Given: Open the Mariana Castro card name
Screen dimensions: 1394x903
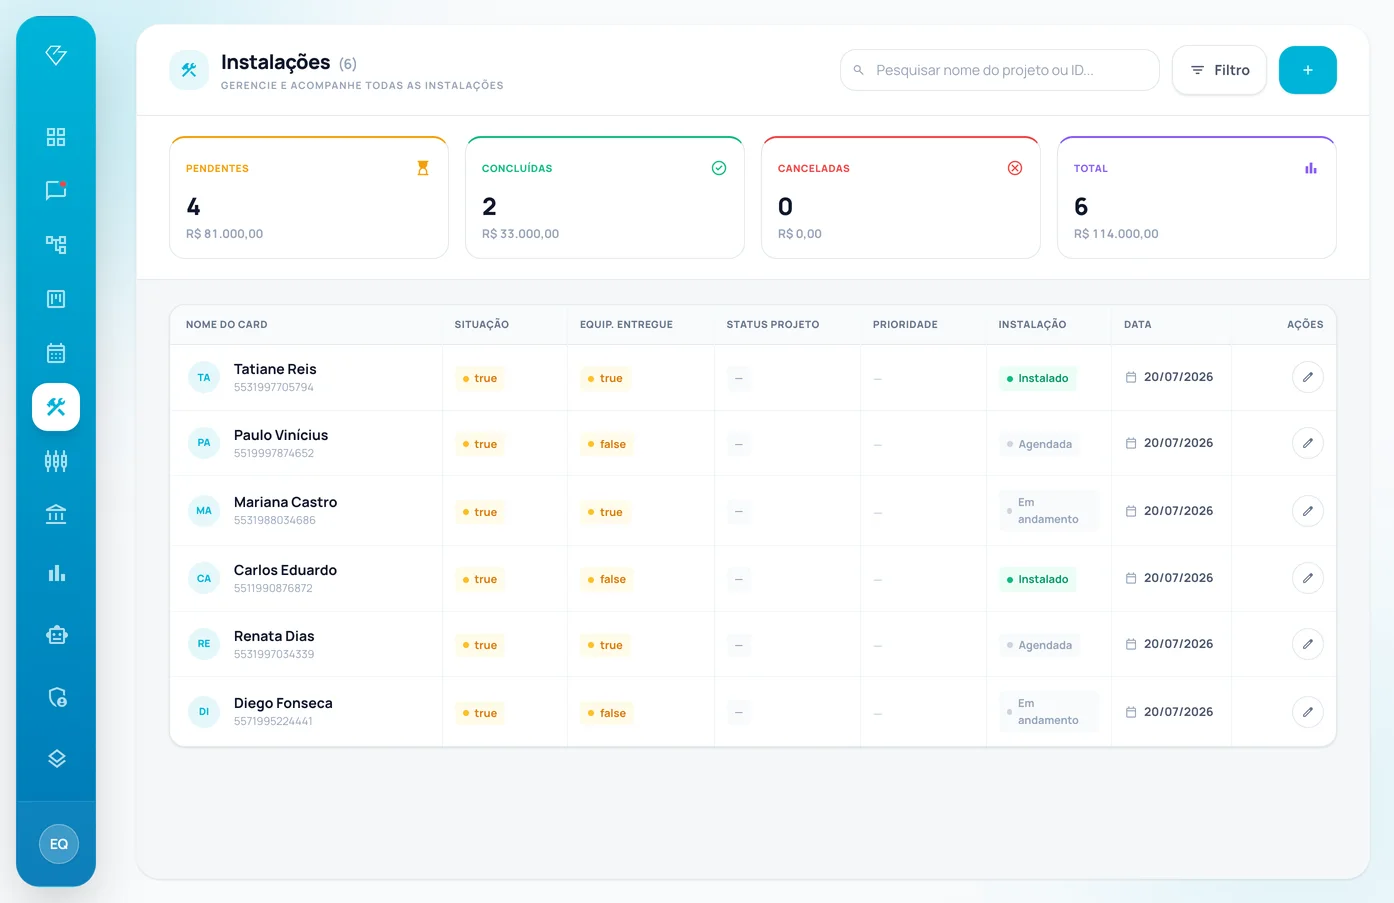Looking at the screenshot, I should point(285,502).
